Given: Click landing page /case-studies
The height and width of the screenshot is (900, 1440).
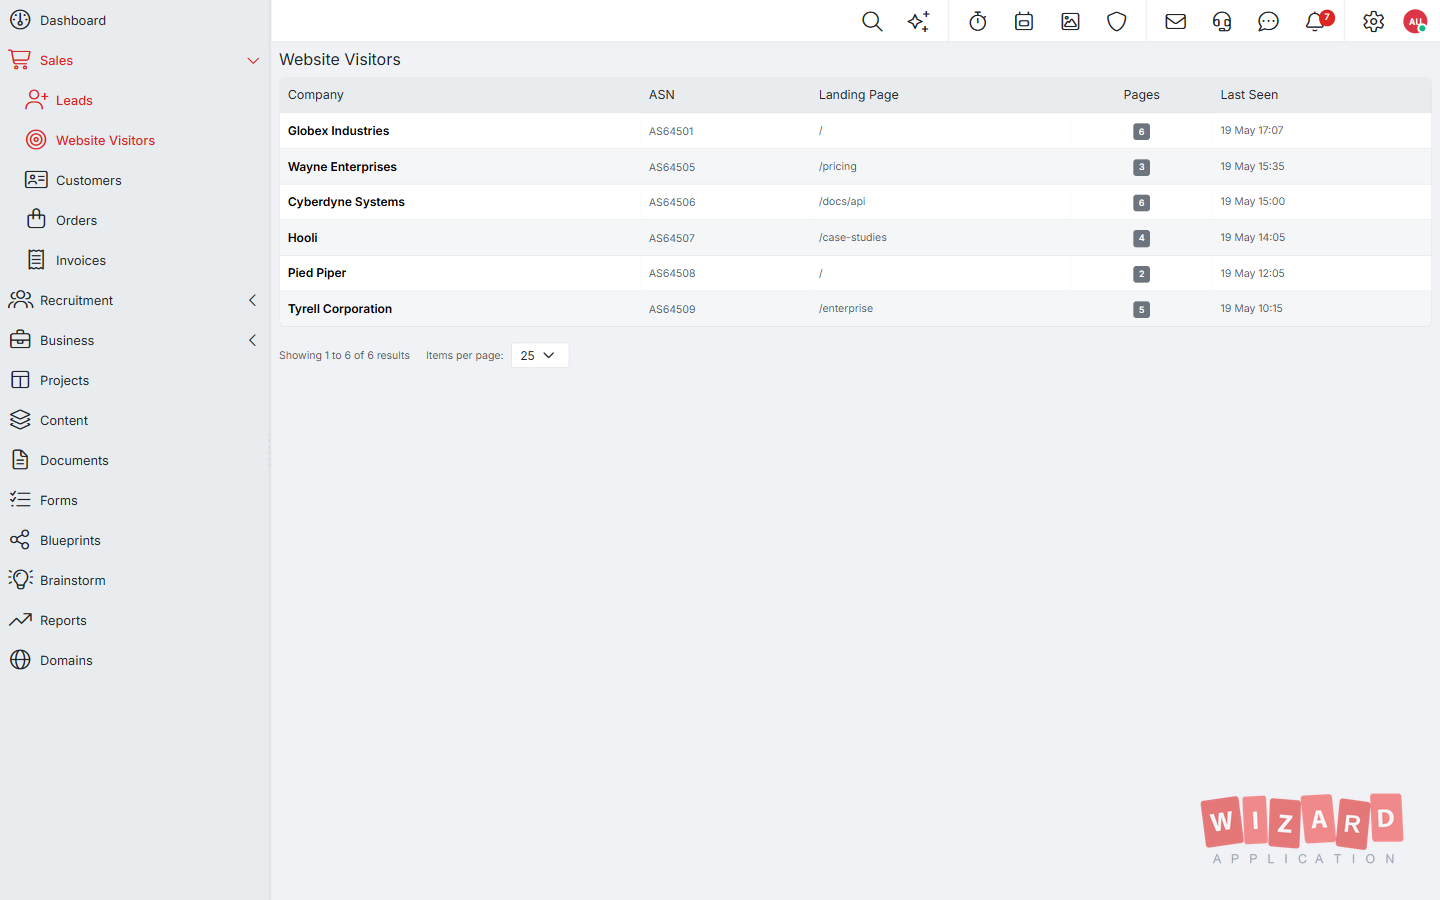Looking at the screenshot, I should point(853,238).
